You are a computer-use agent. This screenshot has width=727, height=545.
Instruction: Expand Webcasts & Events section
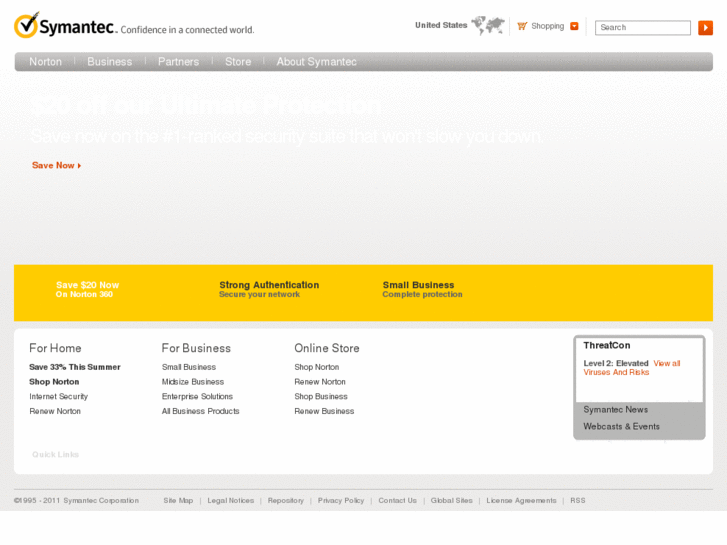click(621, 427)
